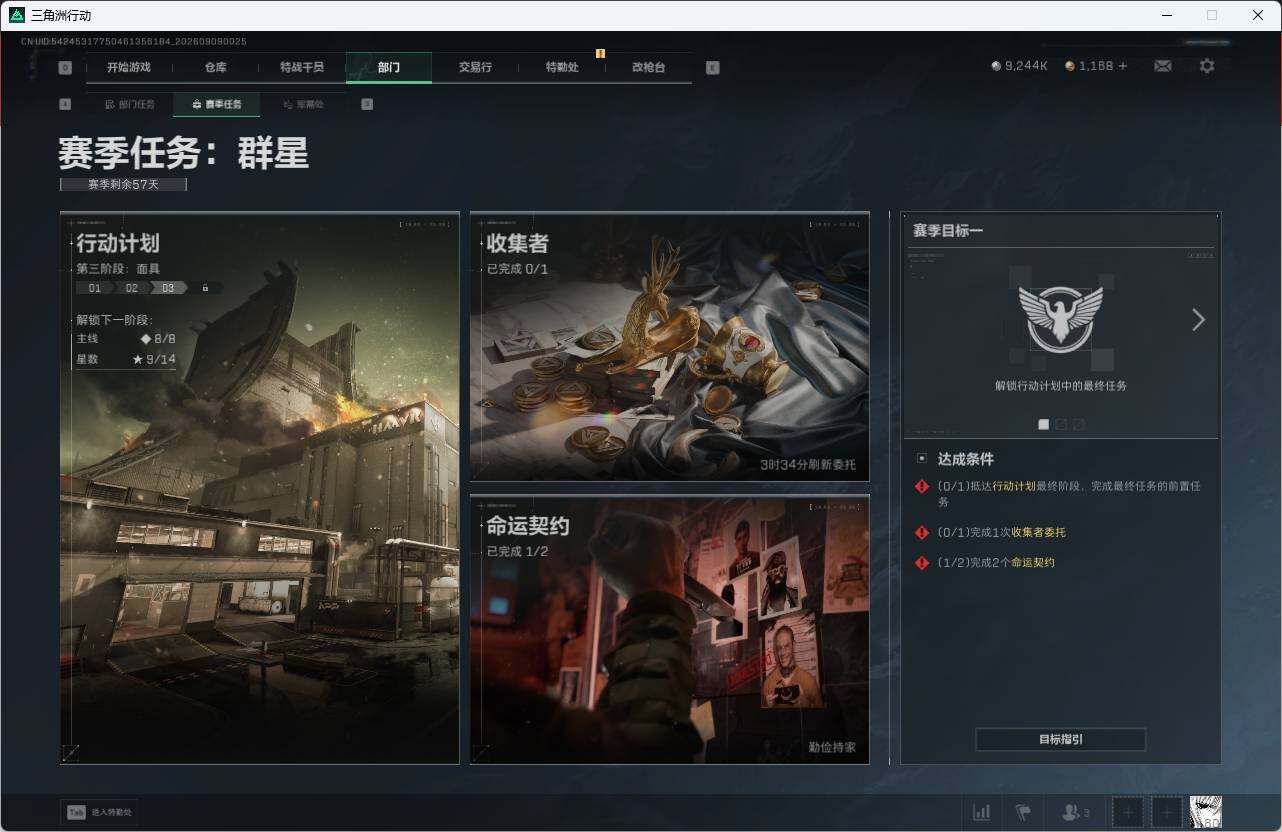Open the settings gear icon
Viewport: 1282px width, 832px height.
click(x=1207, y=66)
